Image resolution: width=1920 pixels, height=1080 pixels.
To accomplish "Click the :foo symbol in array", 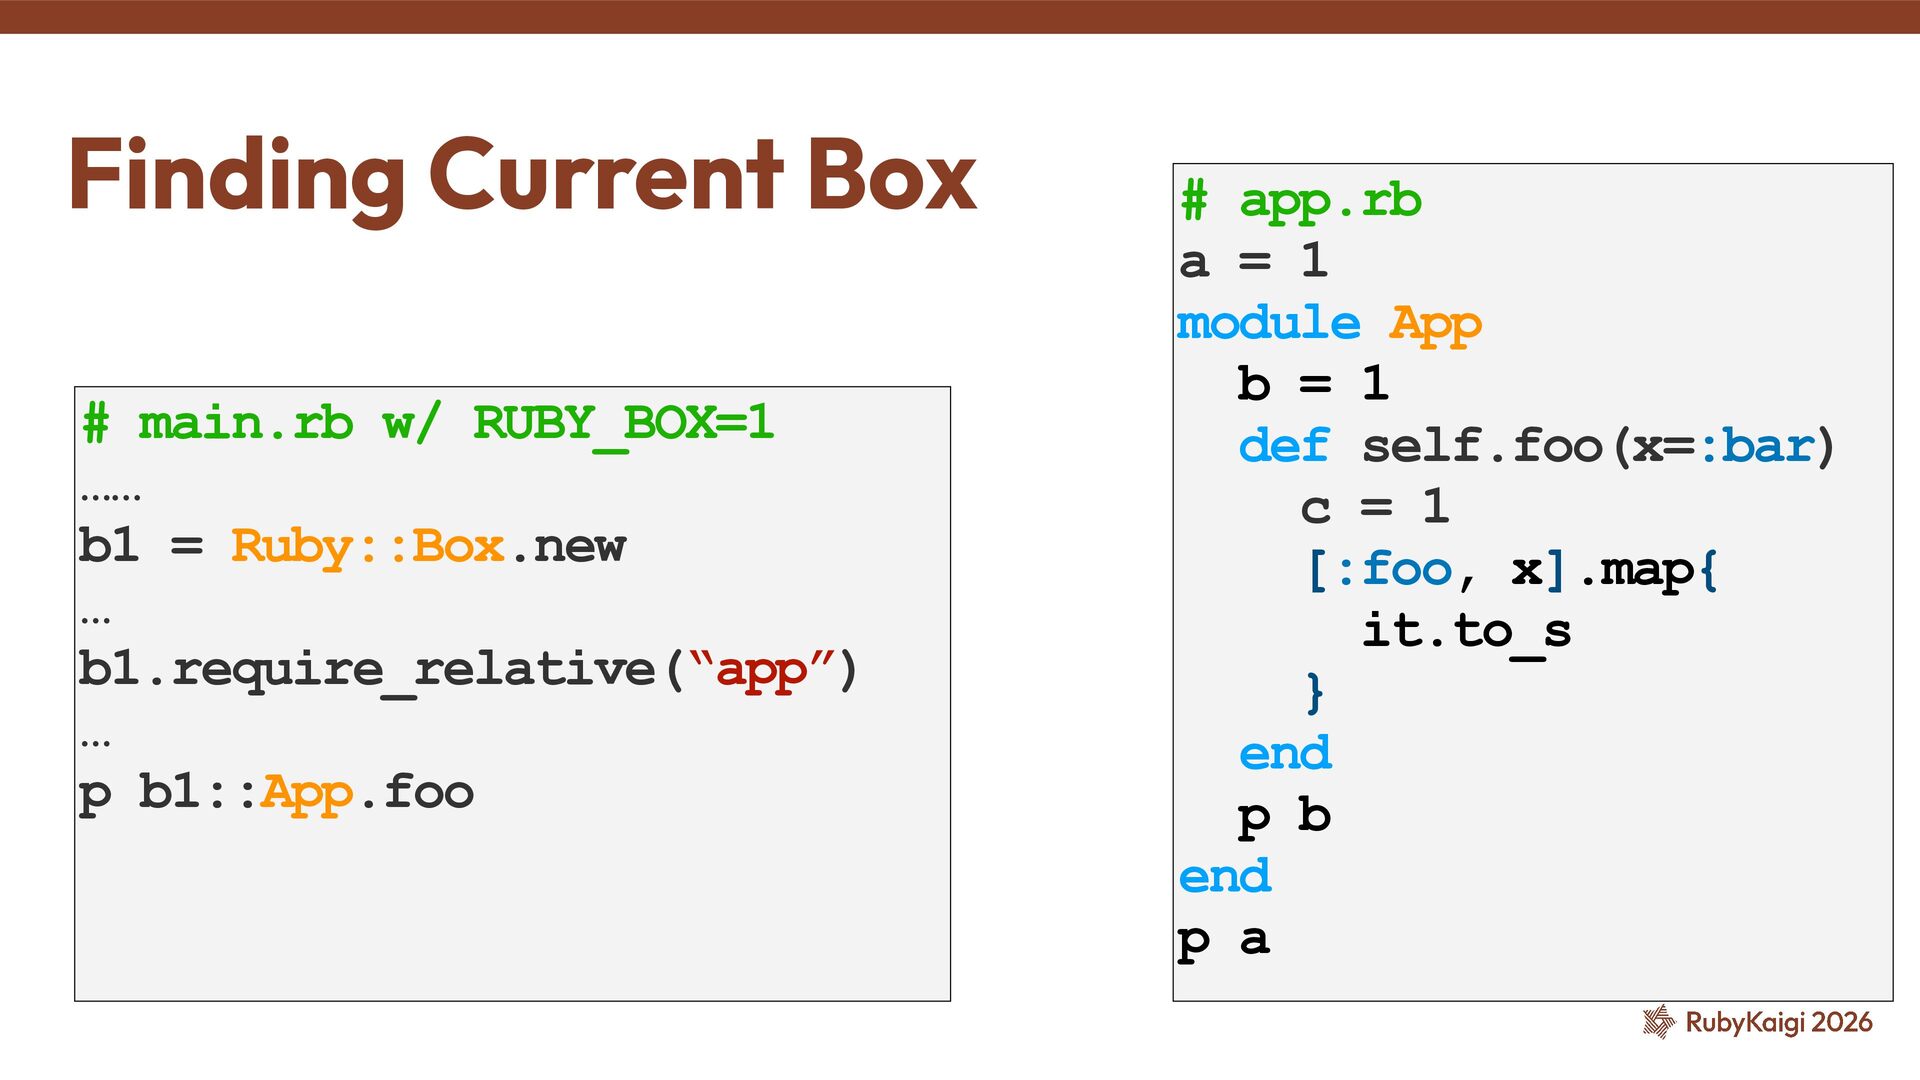I will (1393, 569).
